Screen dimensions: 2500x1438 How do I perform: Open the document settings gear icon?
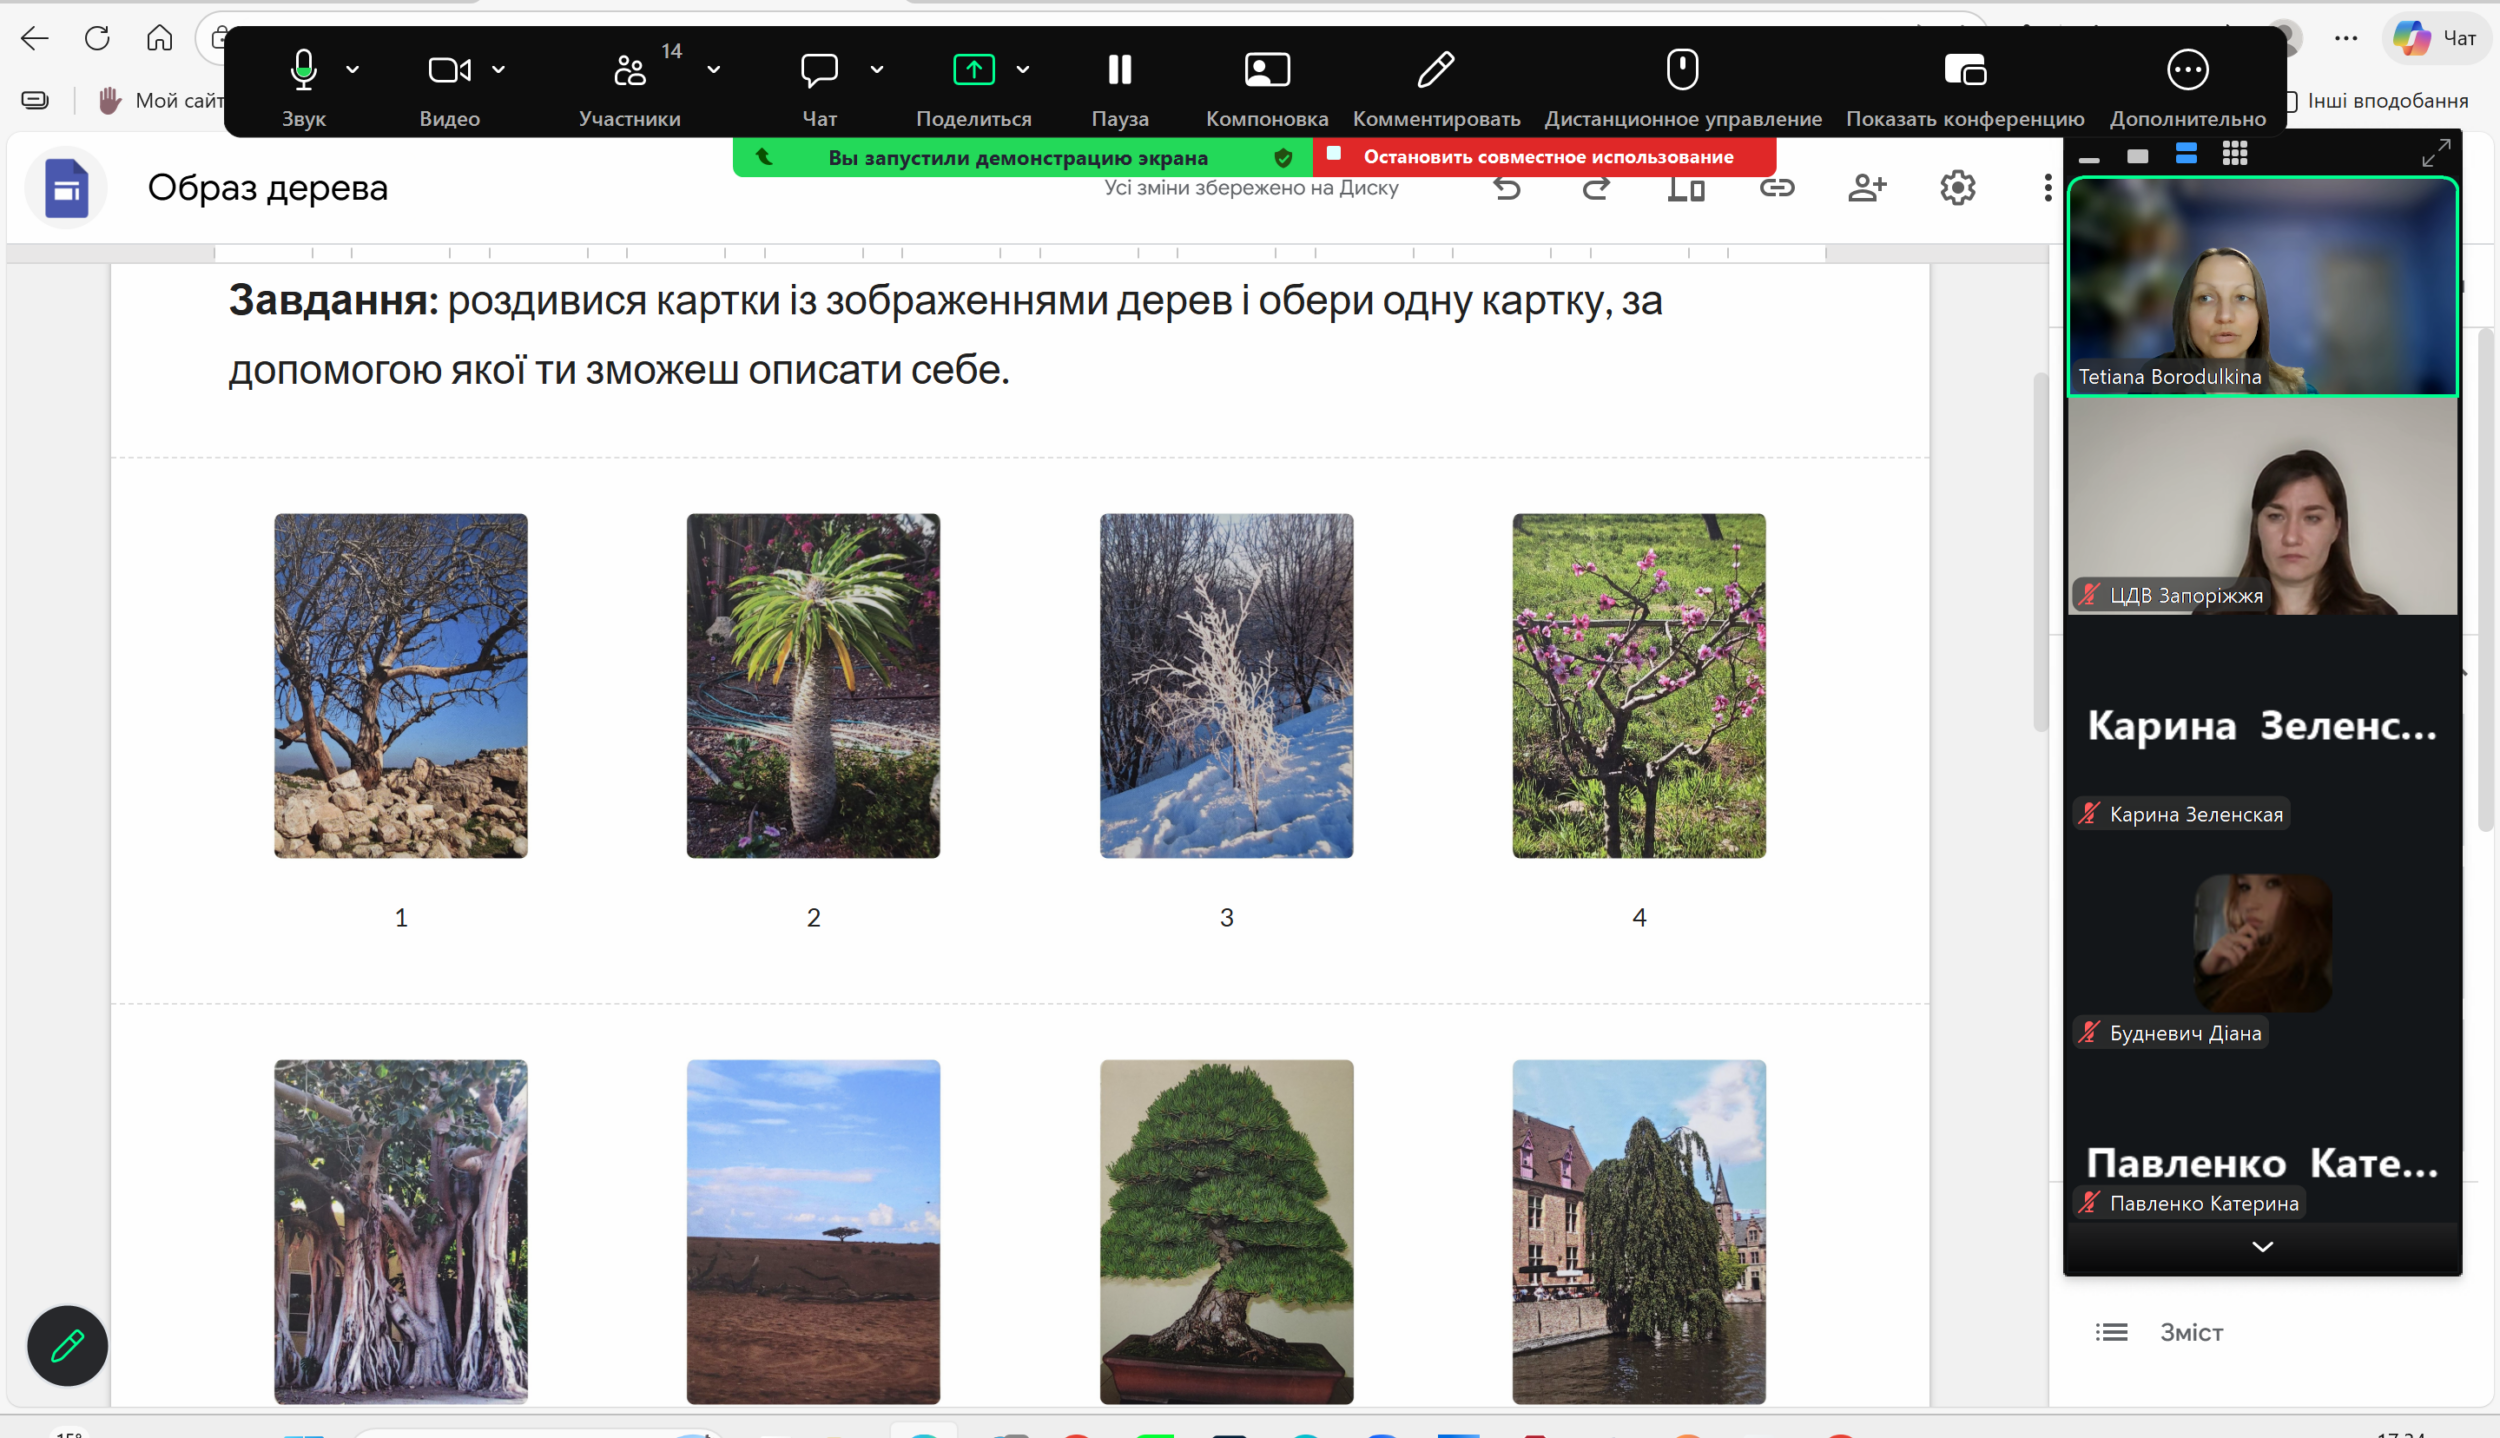[1957, 188]
